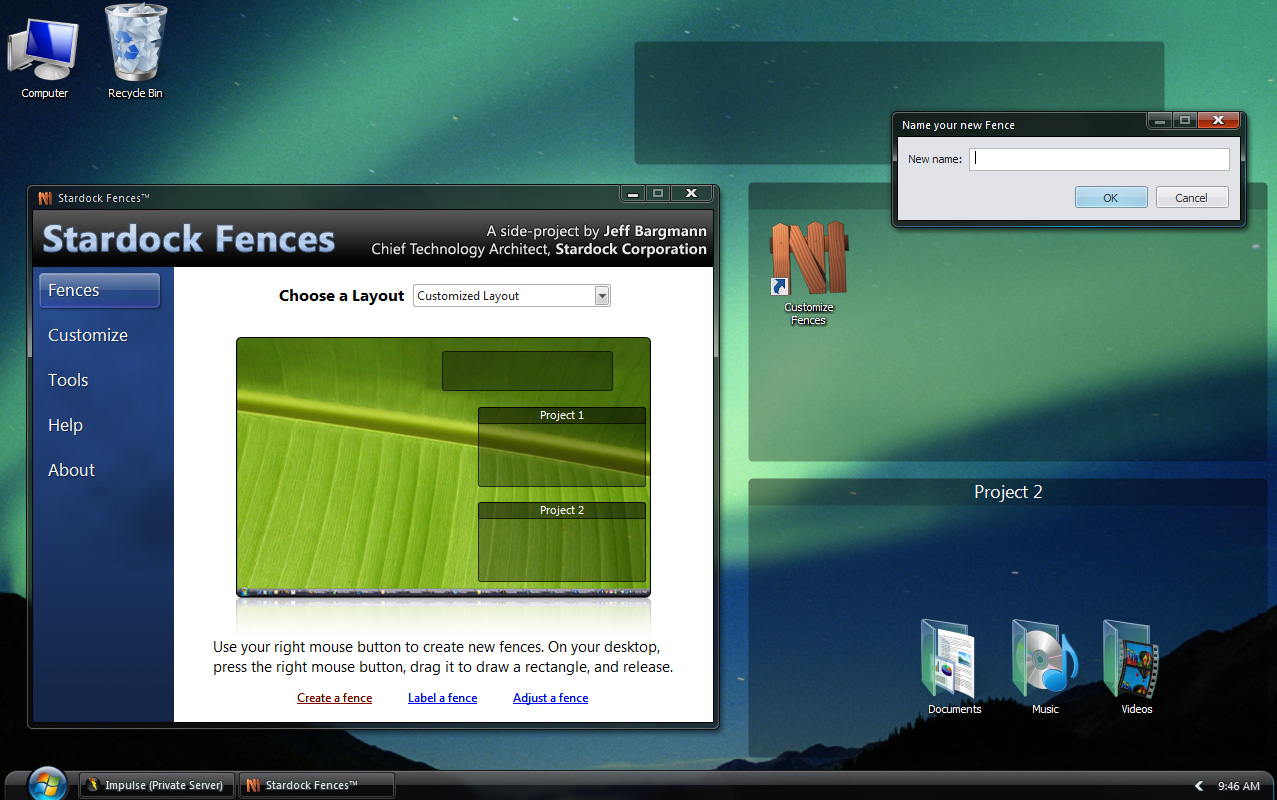Switch to Stardock Fences taskbar button
Viewport: 1277px width, 800px height.
point(316,785)
